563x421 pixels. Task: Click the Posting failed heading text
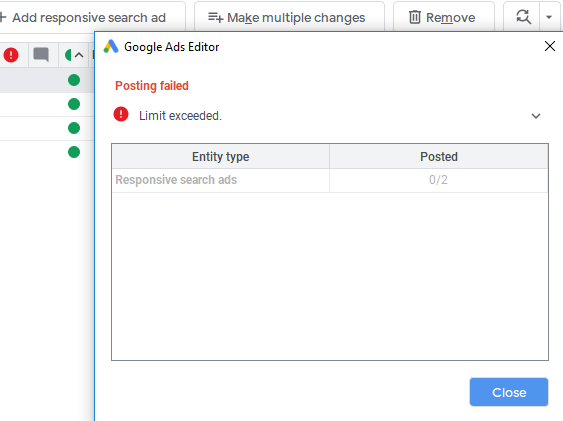[152, 86]
